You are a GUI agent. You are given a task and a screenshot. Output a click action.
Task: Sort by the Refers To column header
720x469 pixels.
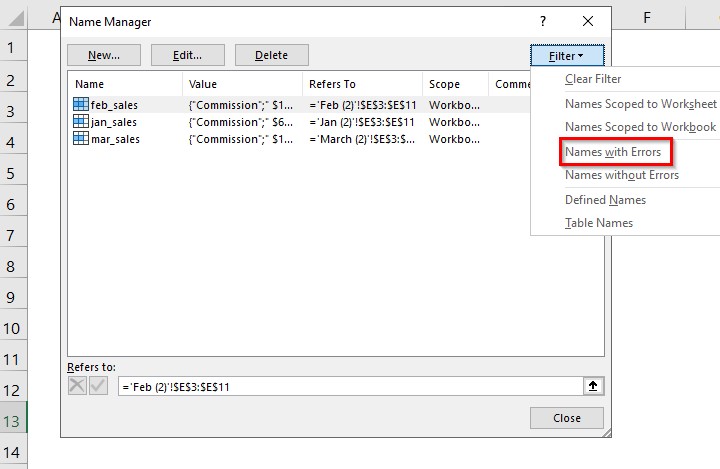[362, 84]
